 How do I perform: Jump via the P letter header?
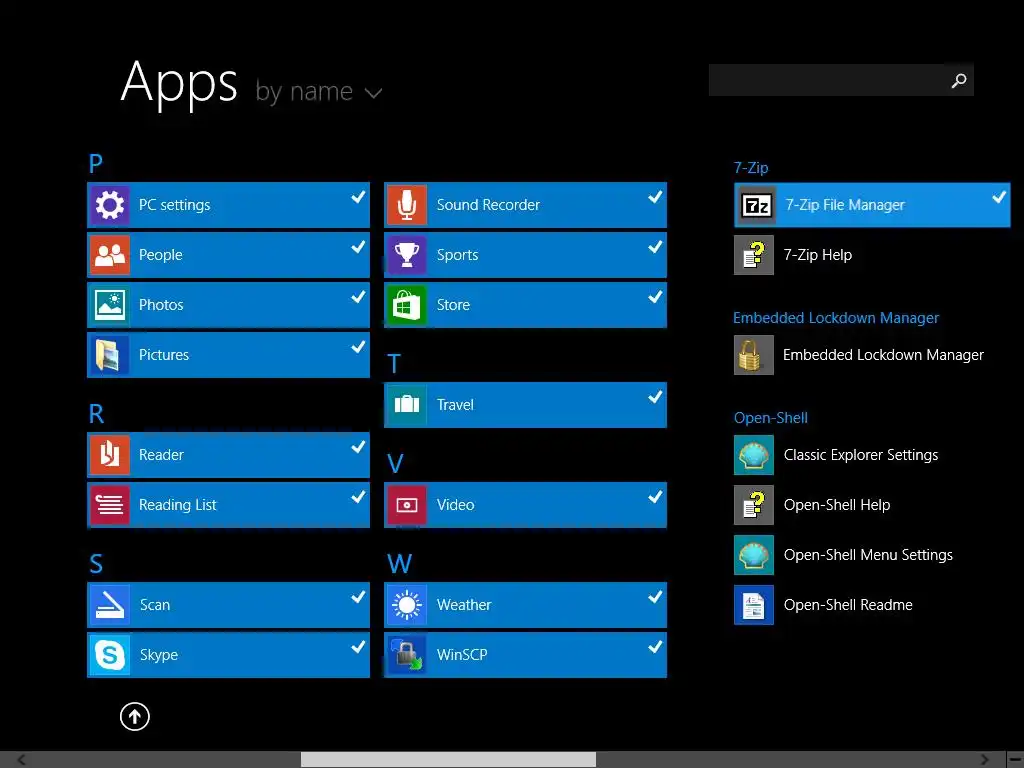pos(95,163)
